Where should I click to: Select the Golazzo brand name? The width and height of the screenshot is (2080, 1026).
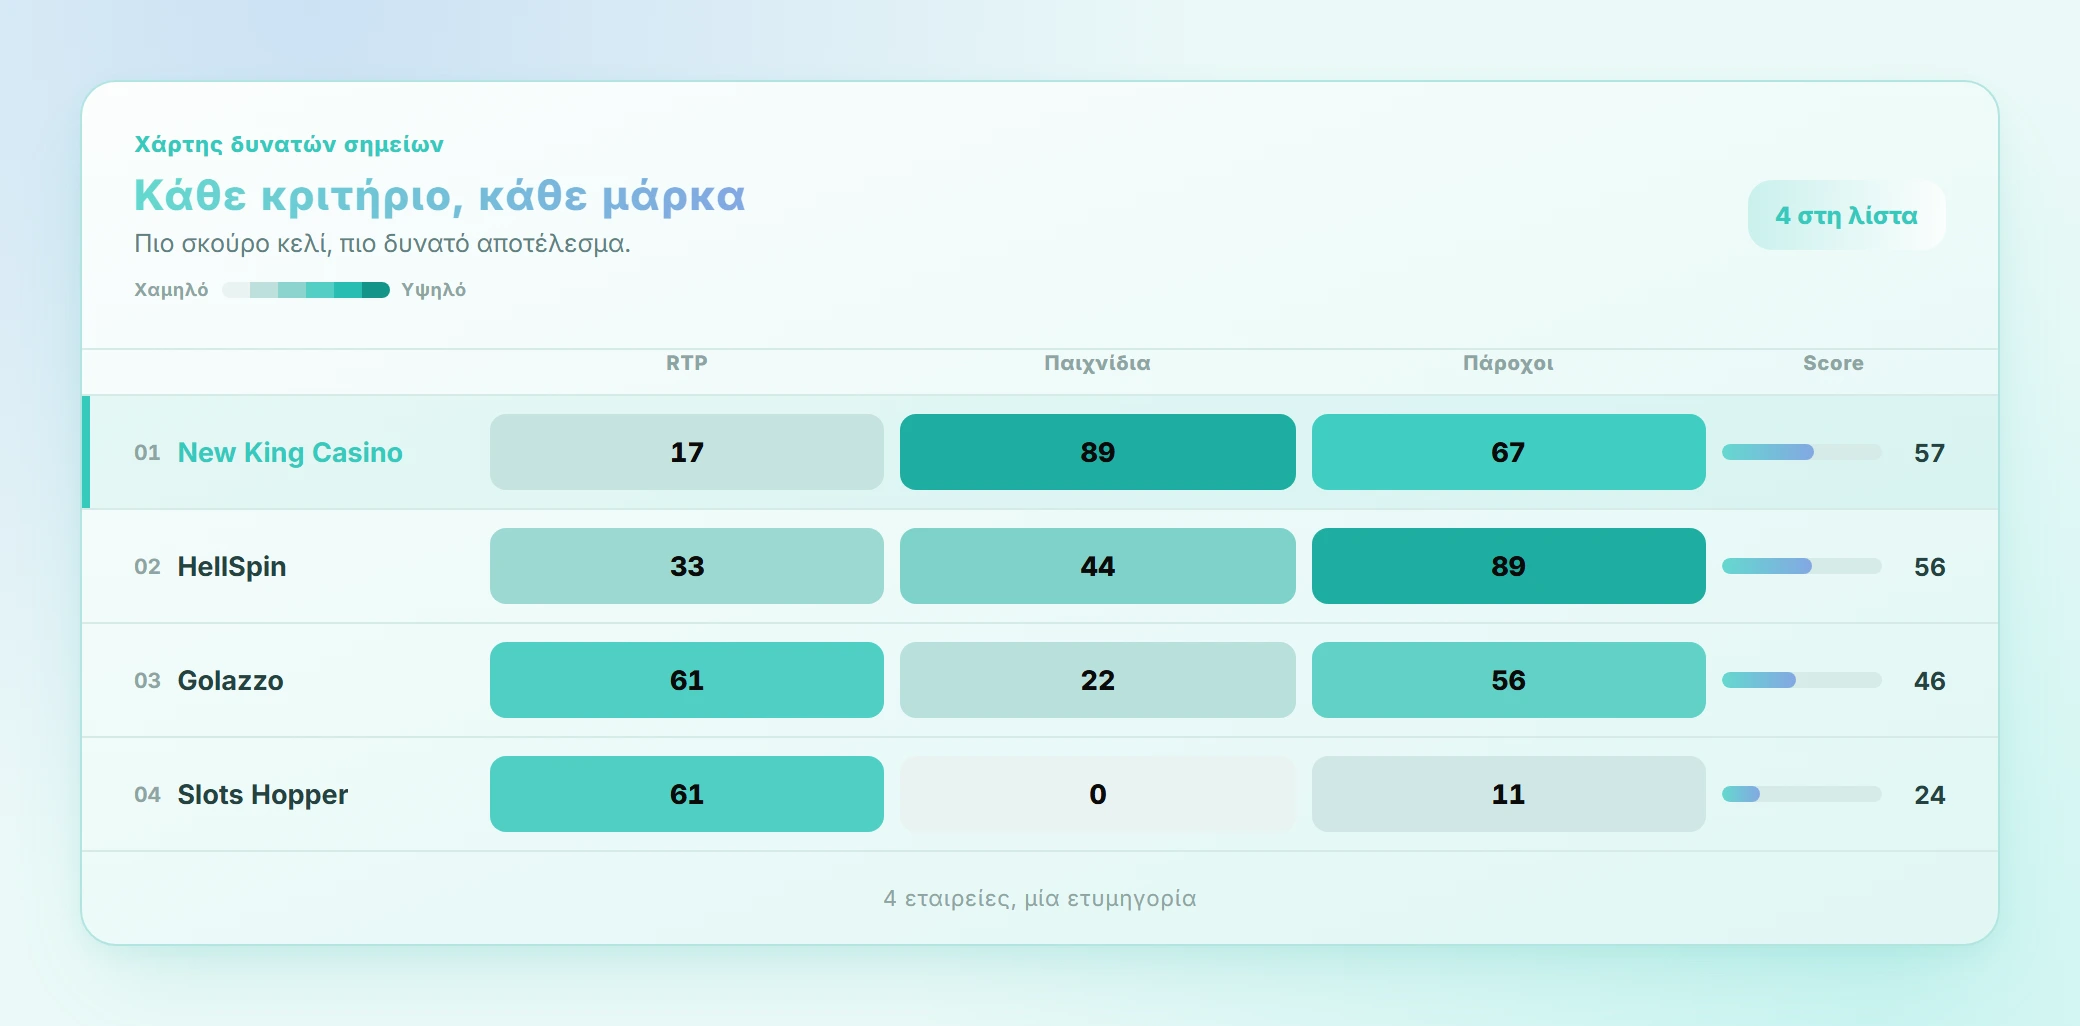(230, 680)
